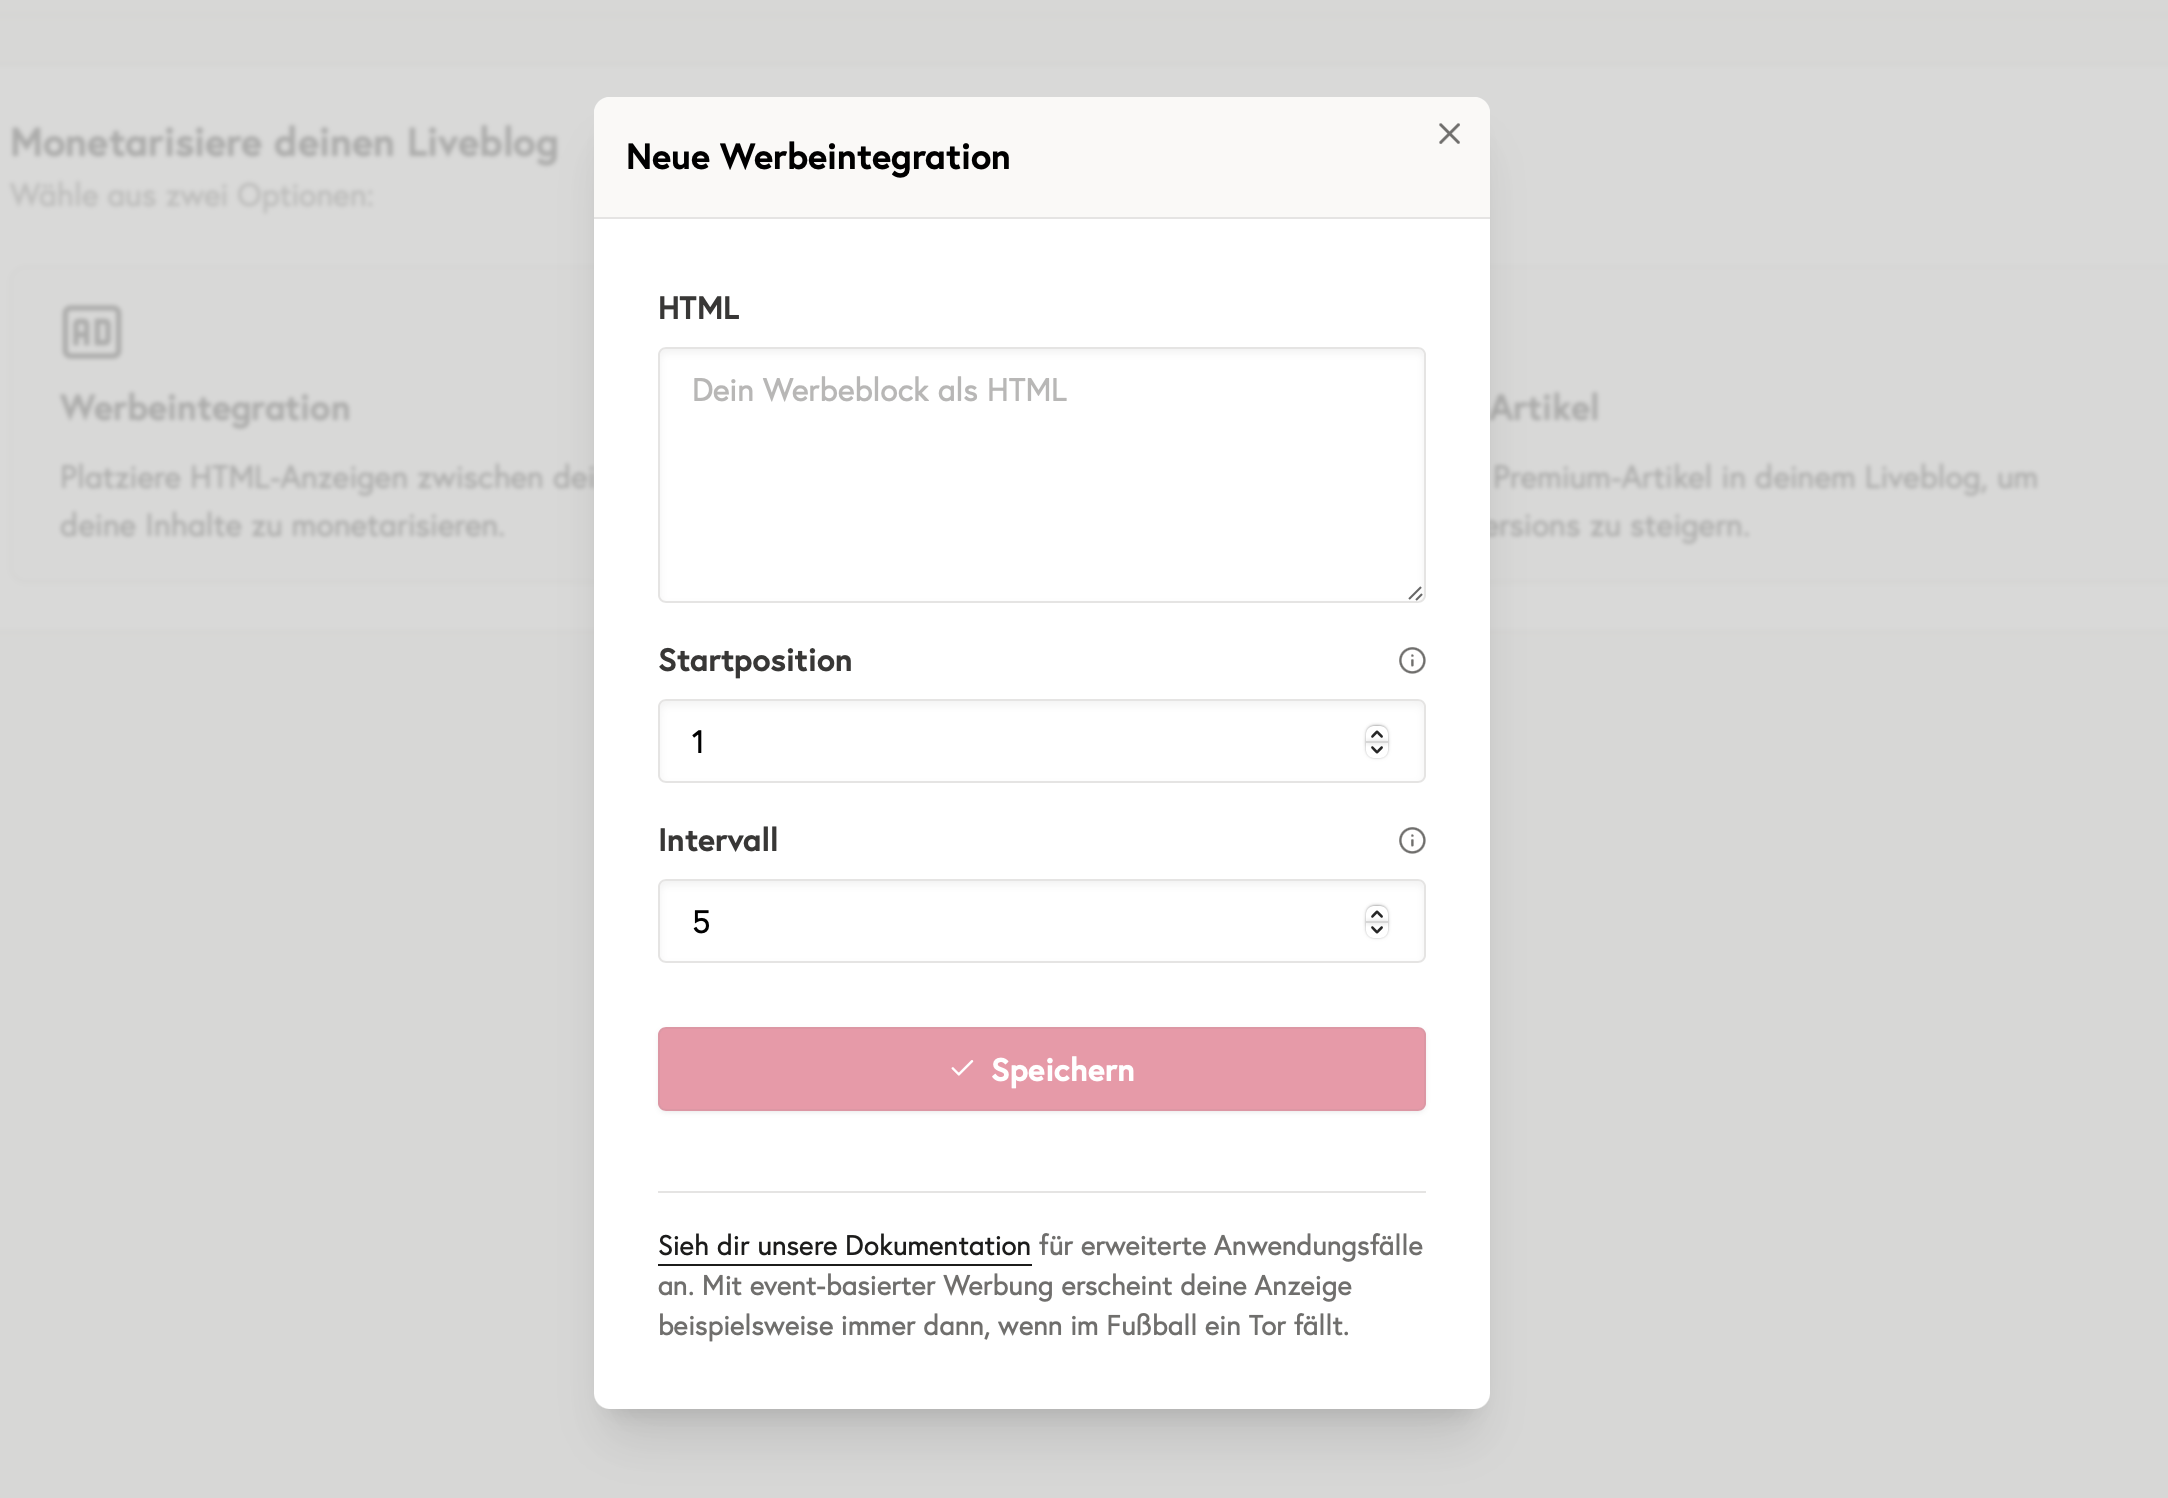Click the Intervall label

[718, 840]
